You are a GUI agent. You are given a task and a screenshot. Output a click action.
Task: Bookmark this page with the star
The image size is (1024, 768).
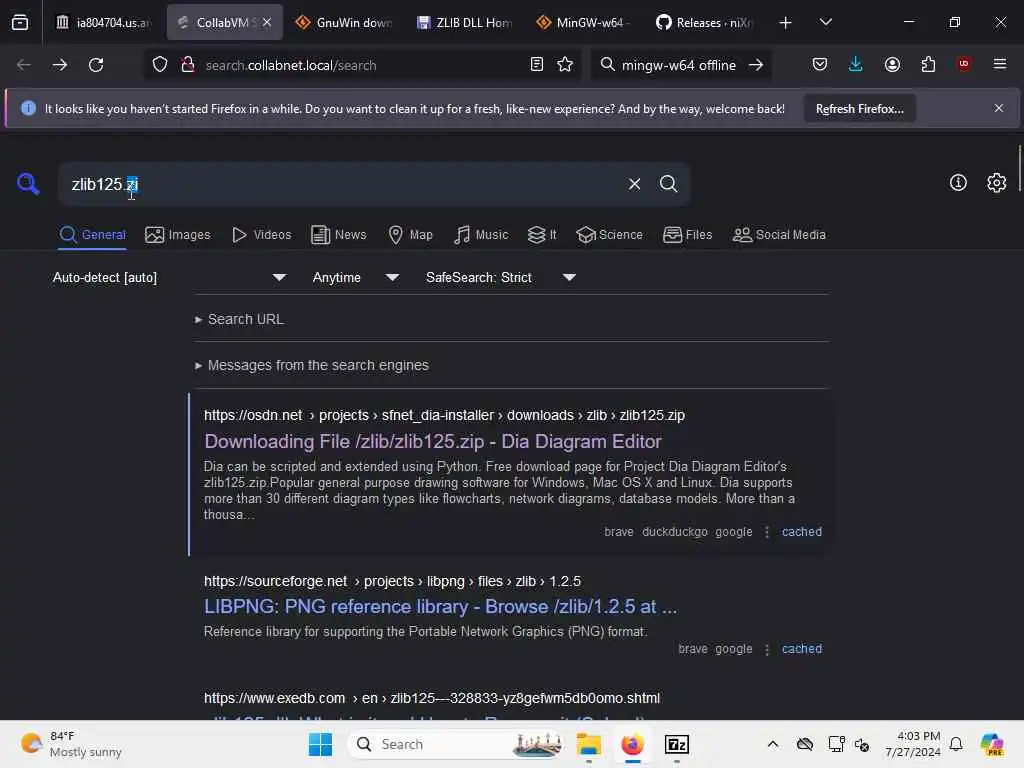pyautogui.click(x=565, y=65)
